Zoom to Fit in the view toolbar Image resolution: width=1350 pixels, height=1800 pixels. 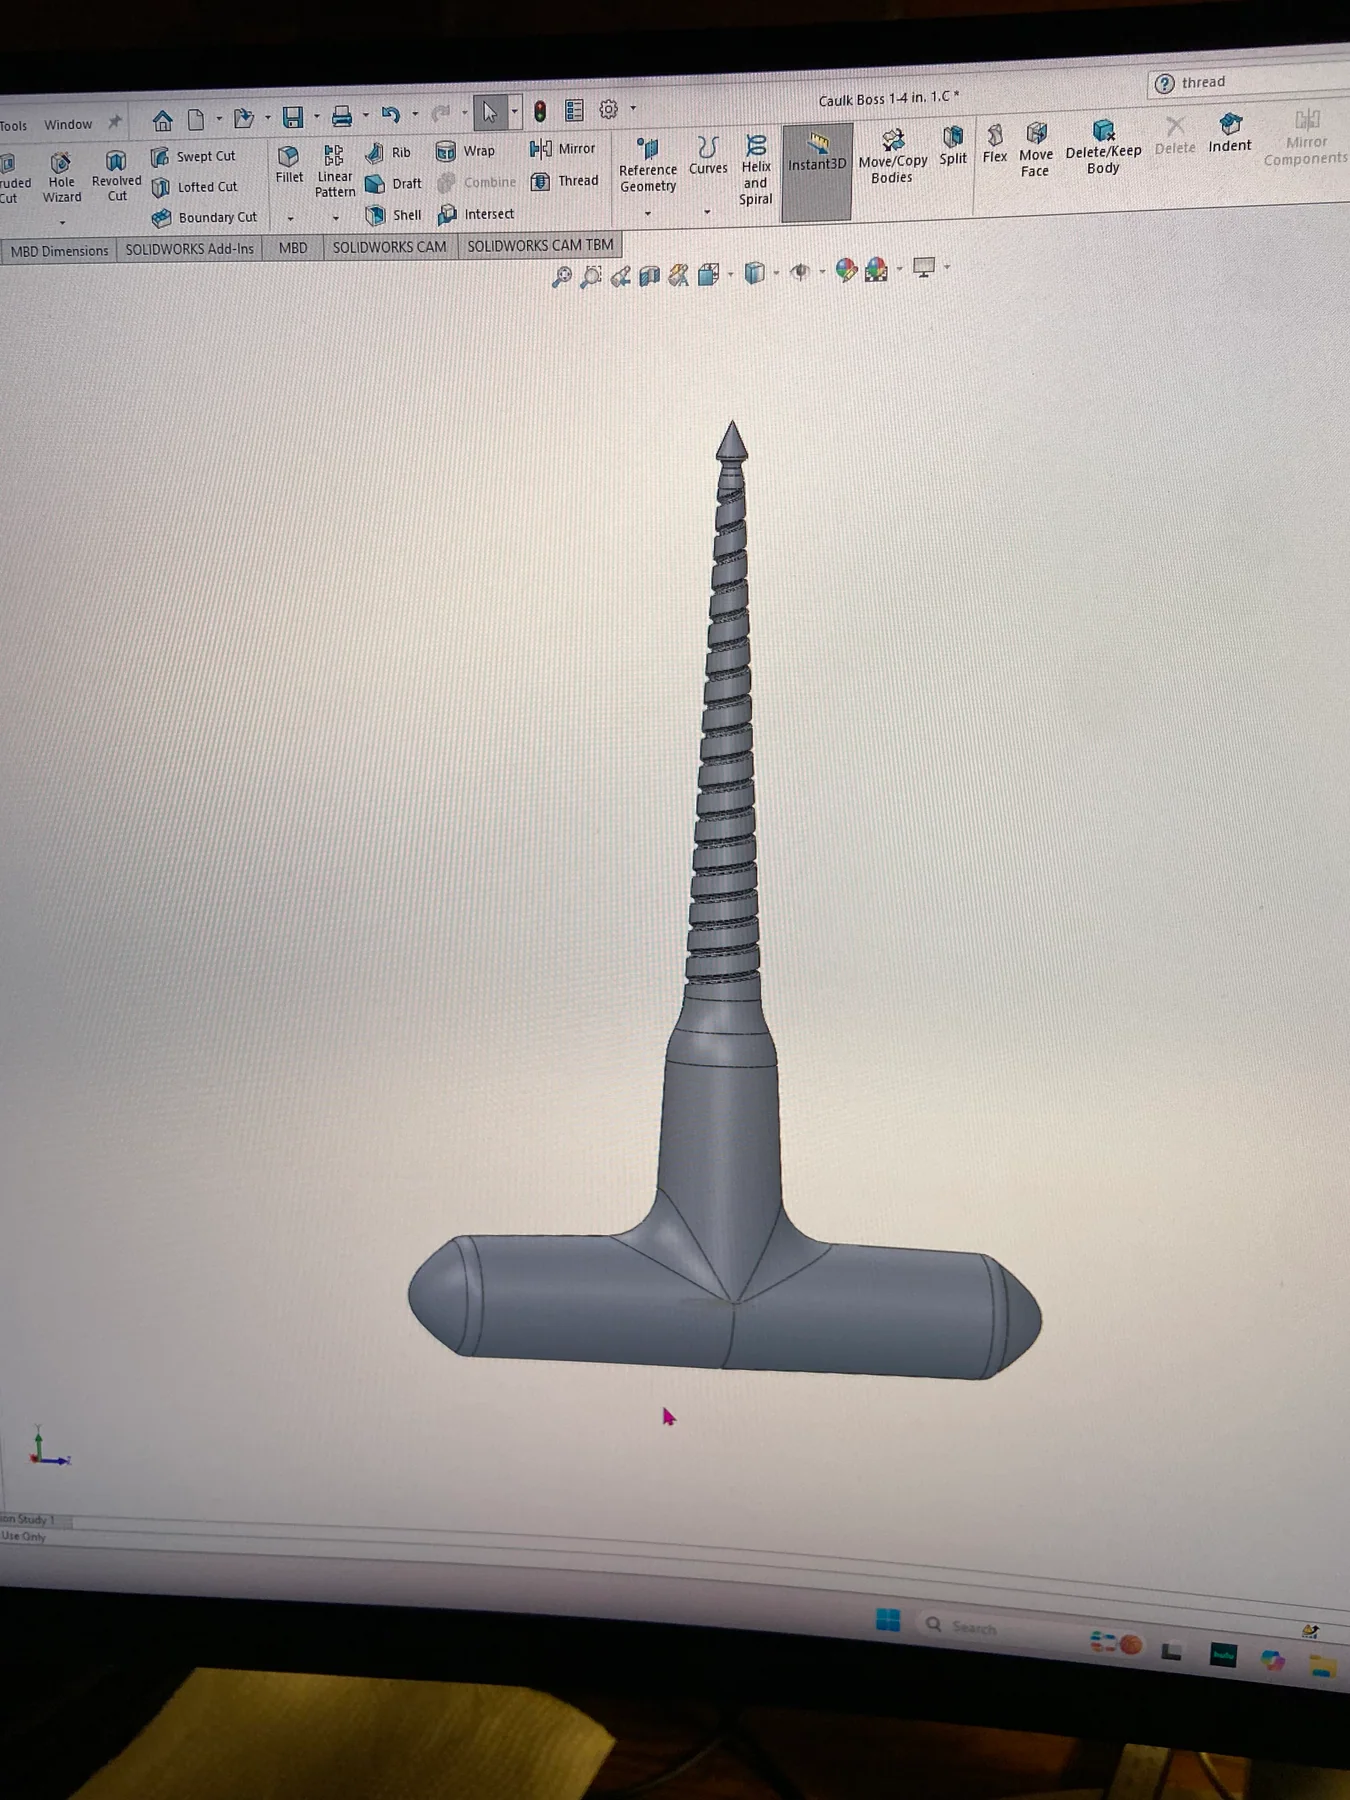click(x=562, y=277)
